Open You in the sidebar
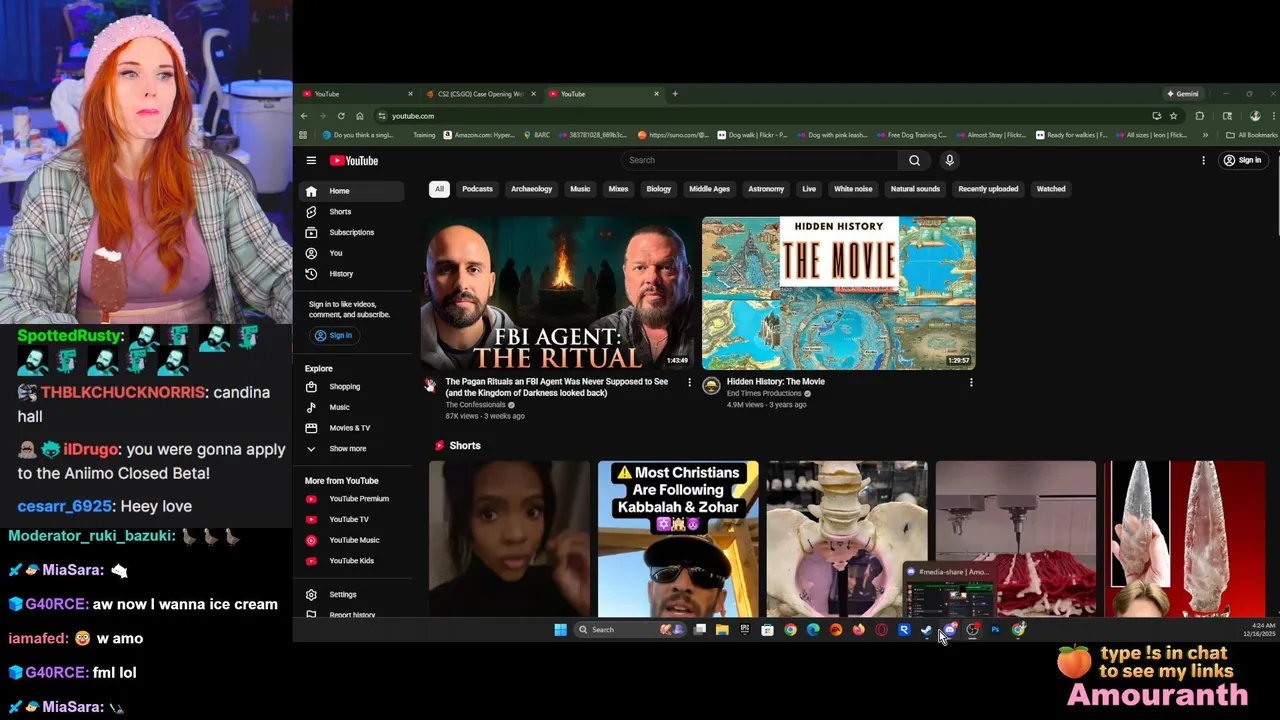The height and width of the screenshot is (720, 1280). 350,253
